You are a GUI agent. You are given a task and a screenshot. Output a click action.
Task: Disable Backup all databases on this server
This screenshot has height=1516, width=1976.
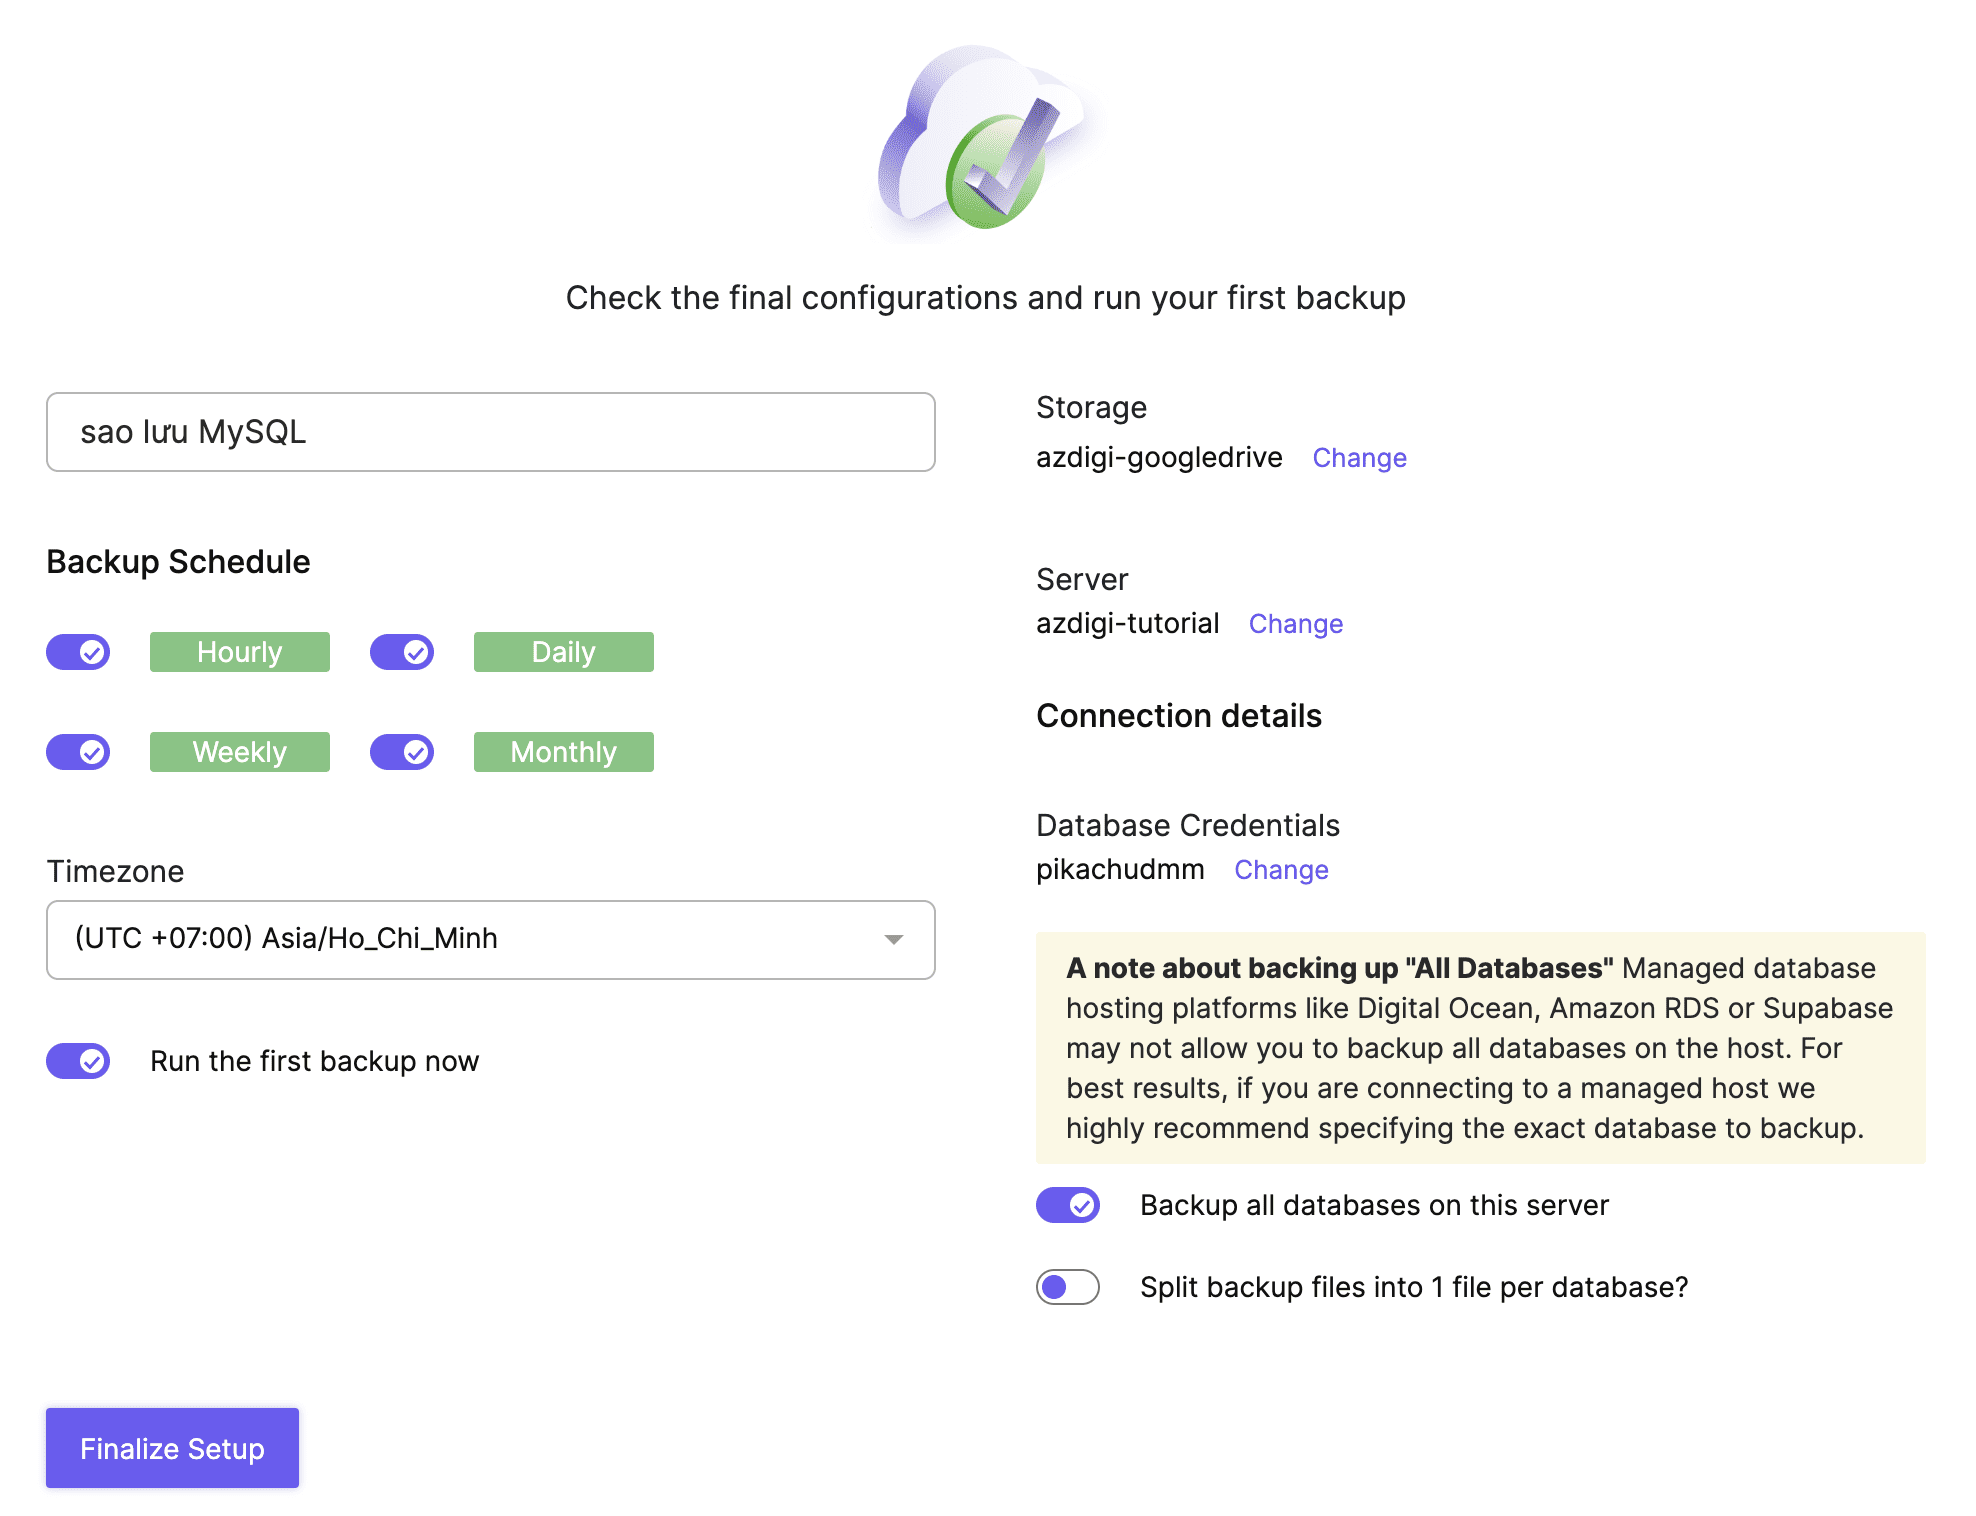1068,1205
